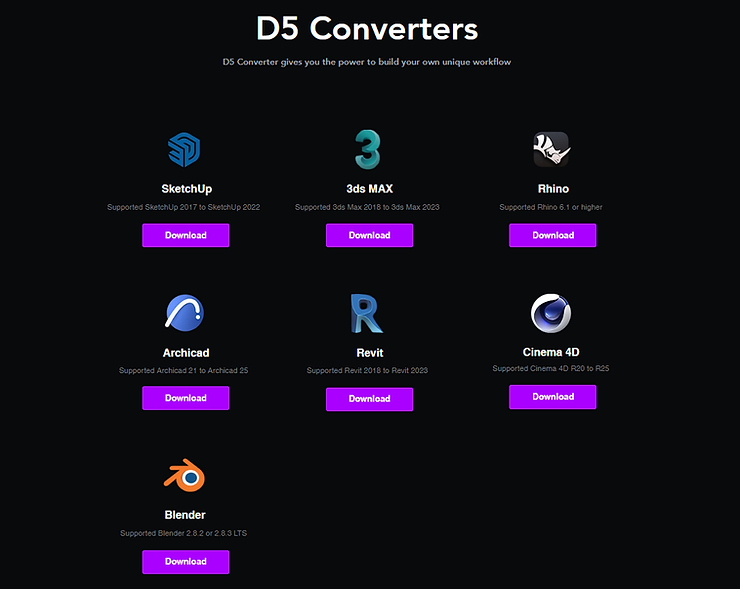Click the Rhino logo icon

pos(551,150)
